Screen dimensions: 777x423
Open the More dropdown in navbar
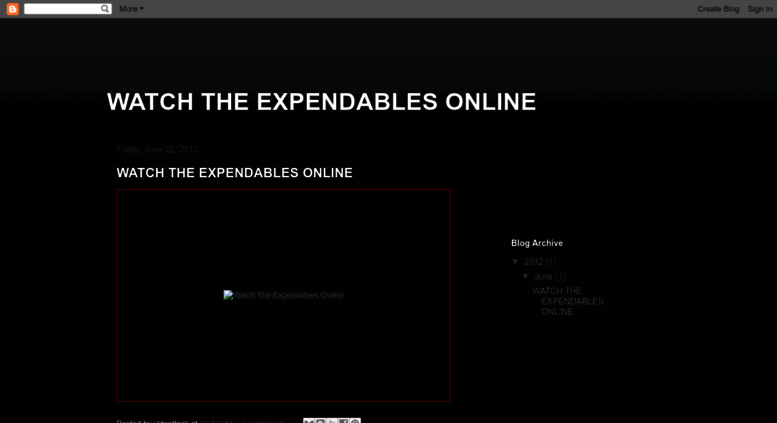pyautogui.click(x=131, y=9)
